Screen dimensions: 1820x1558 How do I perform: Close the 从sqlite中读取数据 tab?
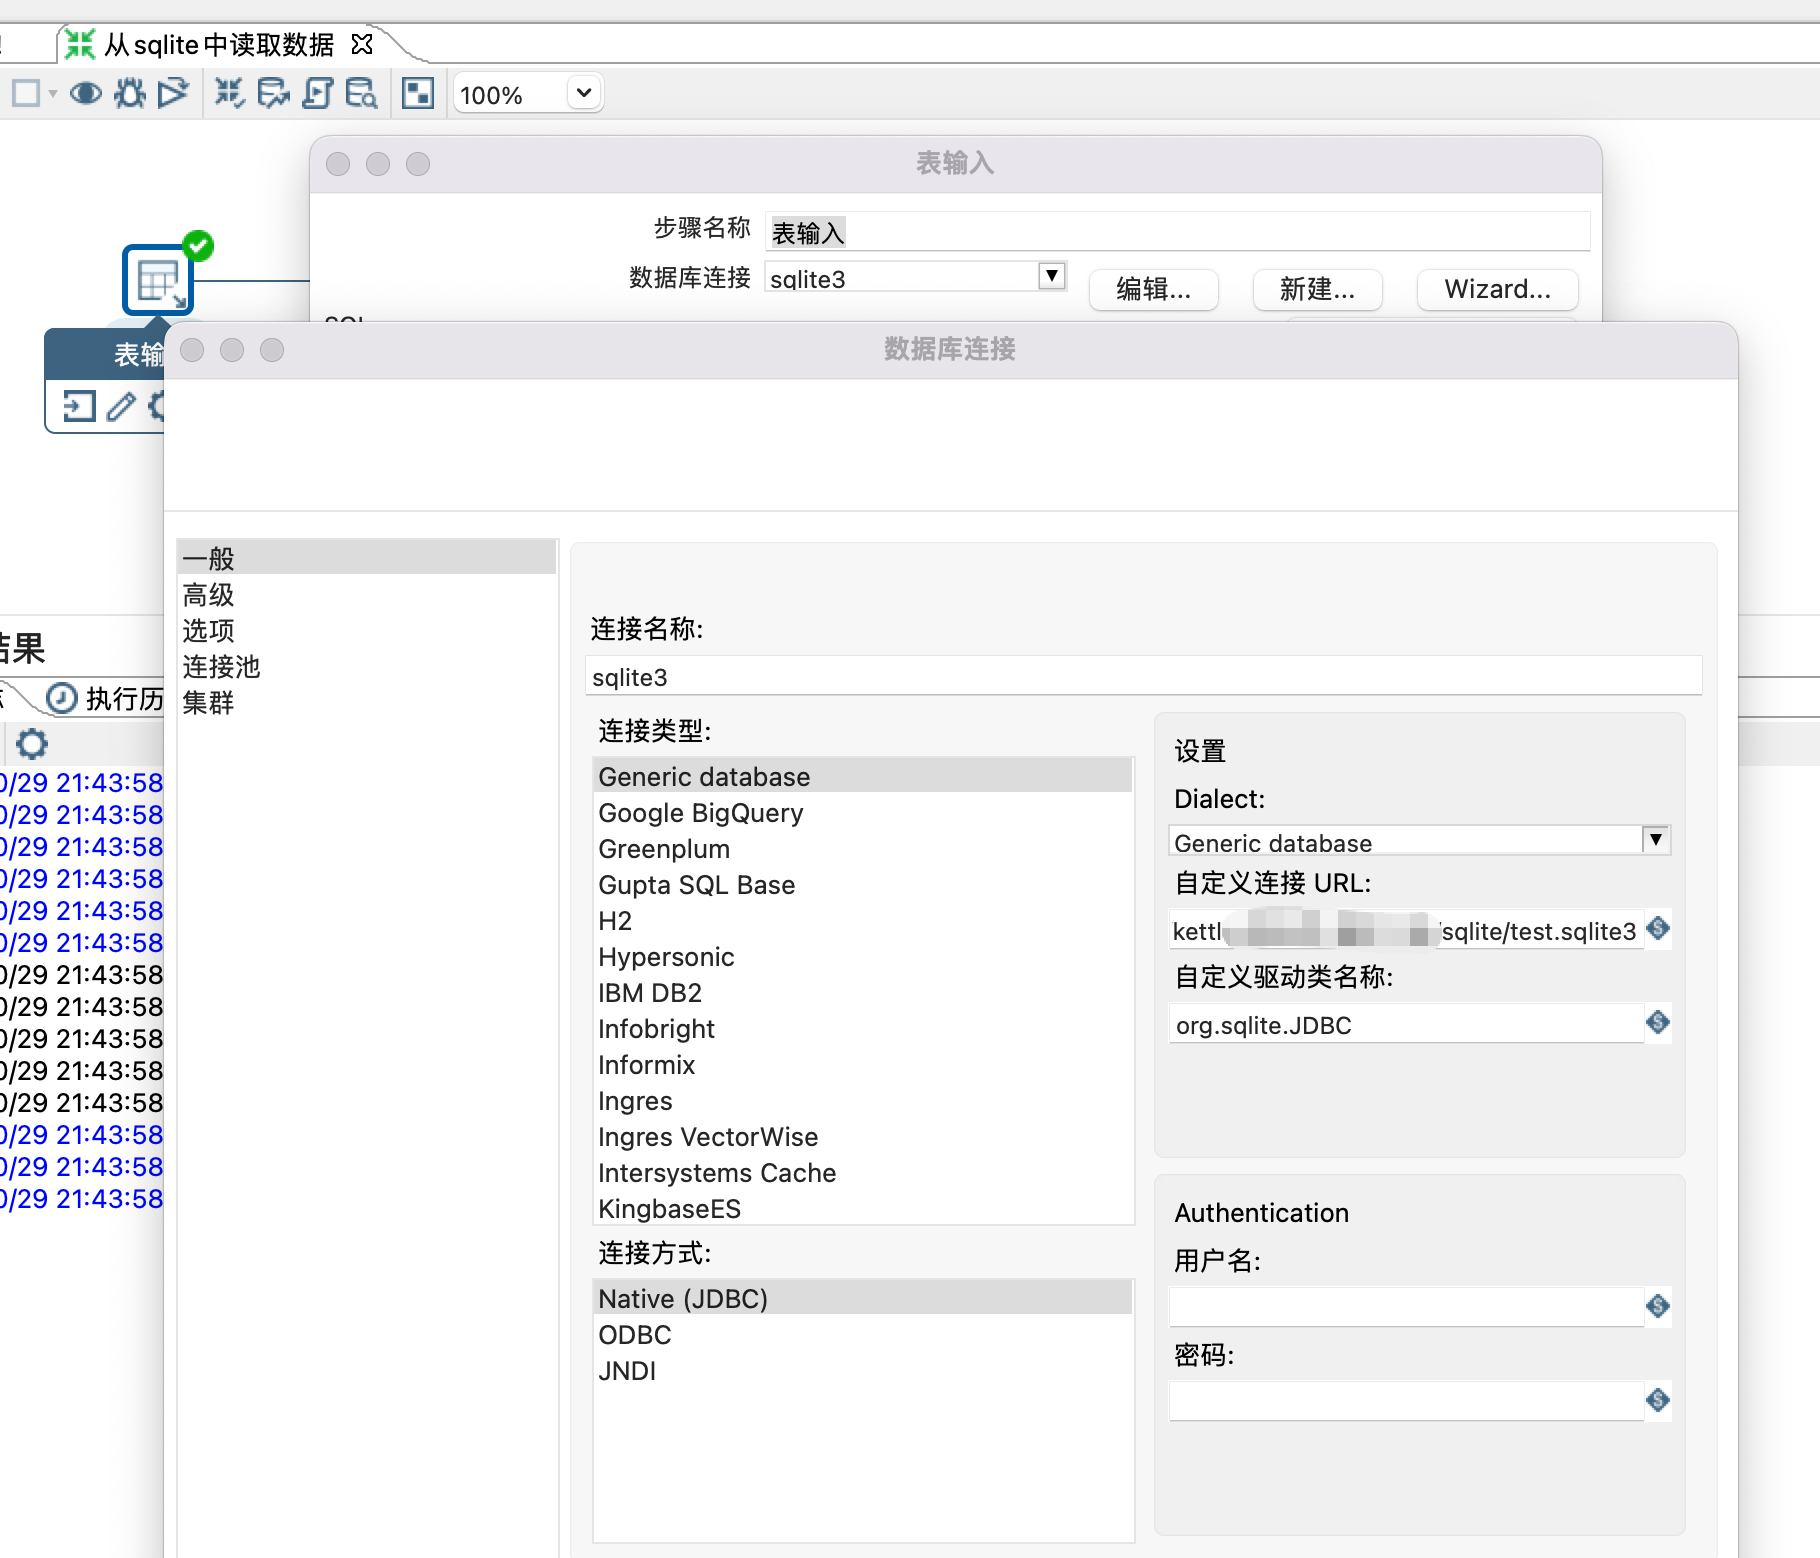point(362,45)
